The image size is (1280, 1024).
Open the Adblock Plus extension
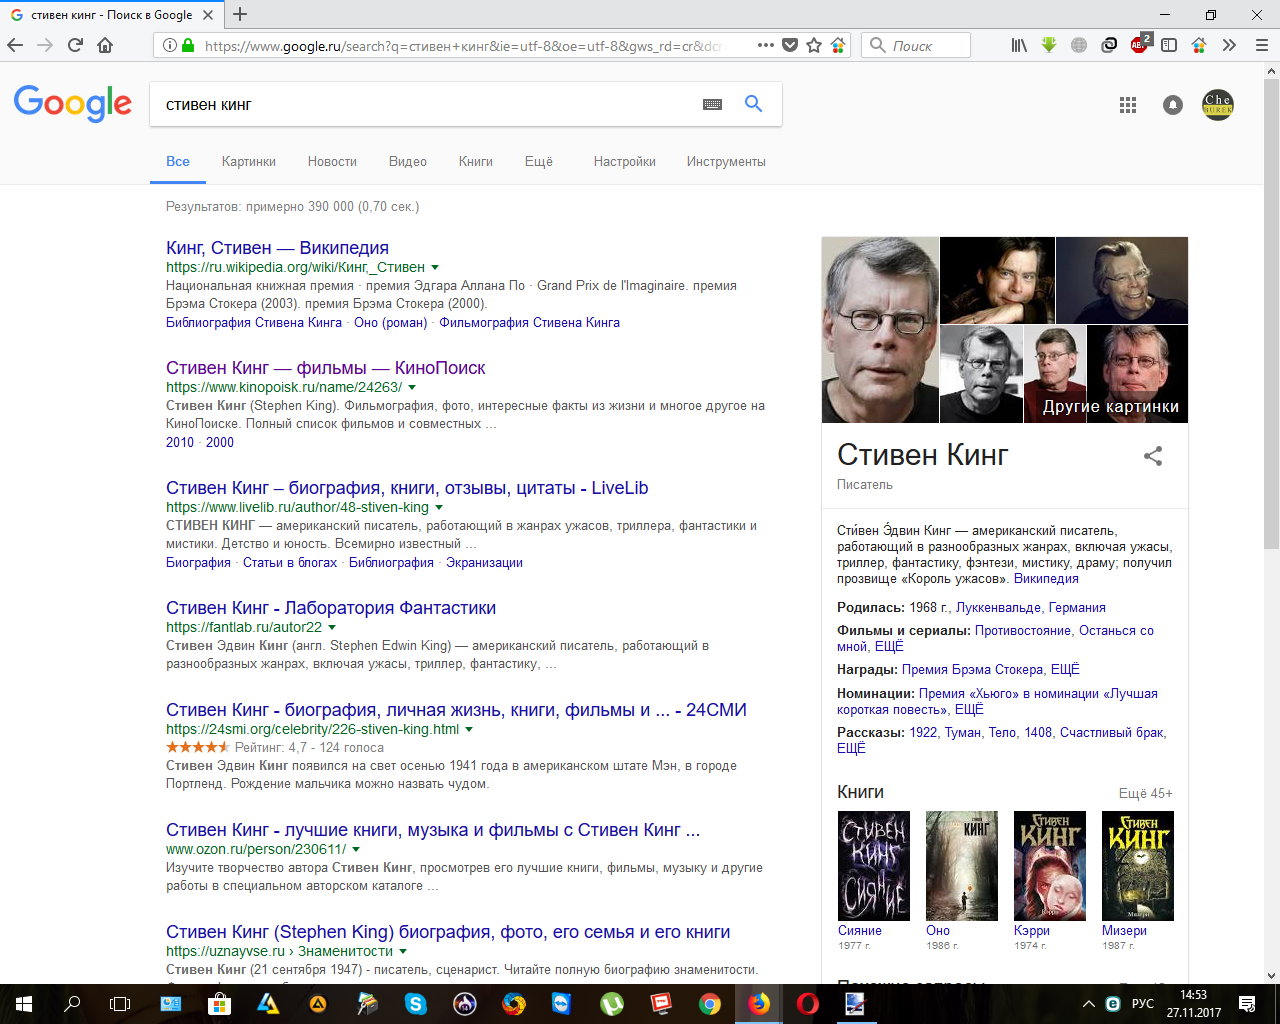click(1139, 45)
